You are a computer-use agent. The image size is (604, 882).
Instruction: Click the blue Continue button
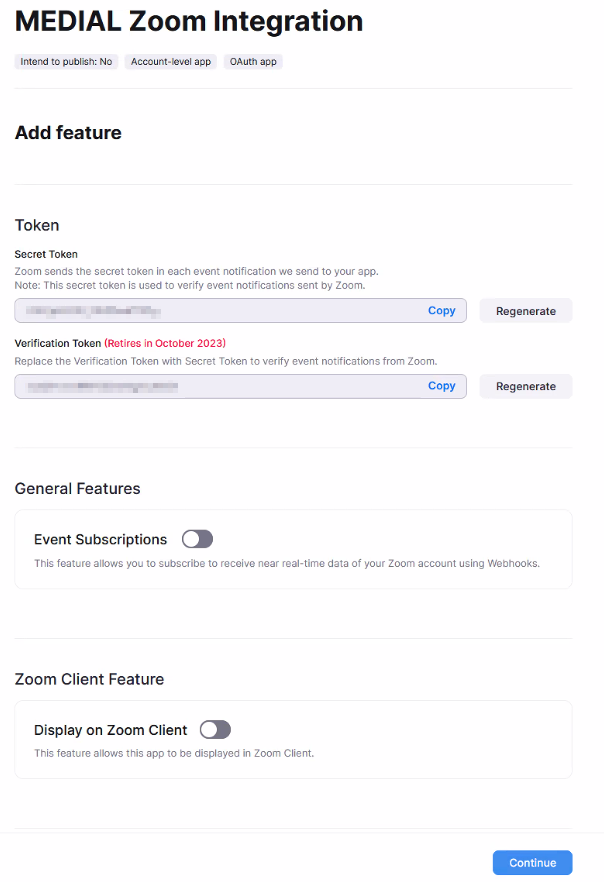coord(533,862)
